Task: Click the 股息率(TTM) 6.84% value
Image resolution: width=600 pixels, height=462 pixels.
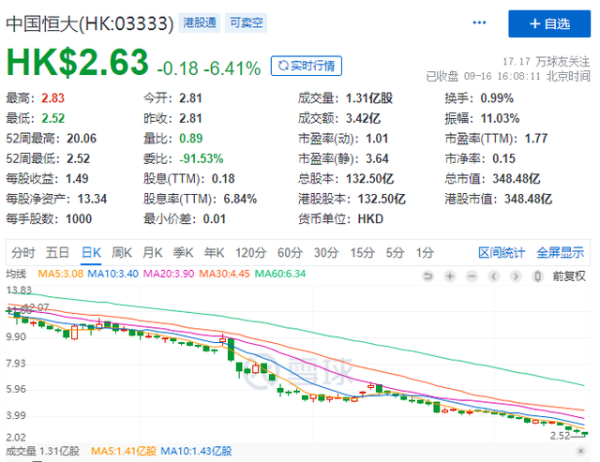Action: [240, 199]
